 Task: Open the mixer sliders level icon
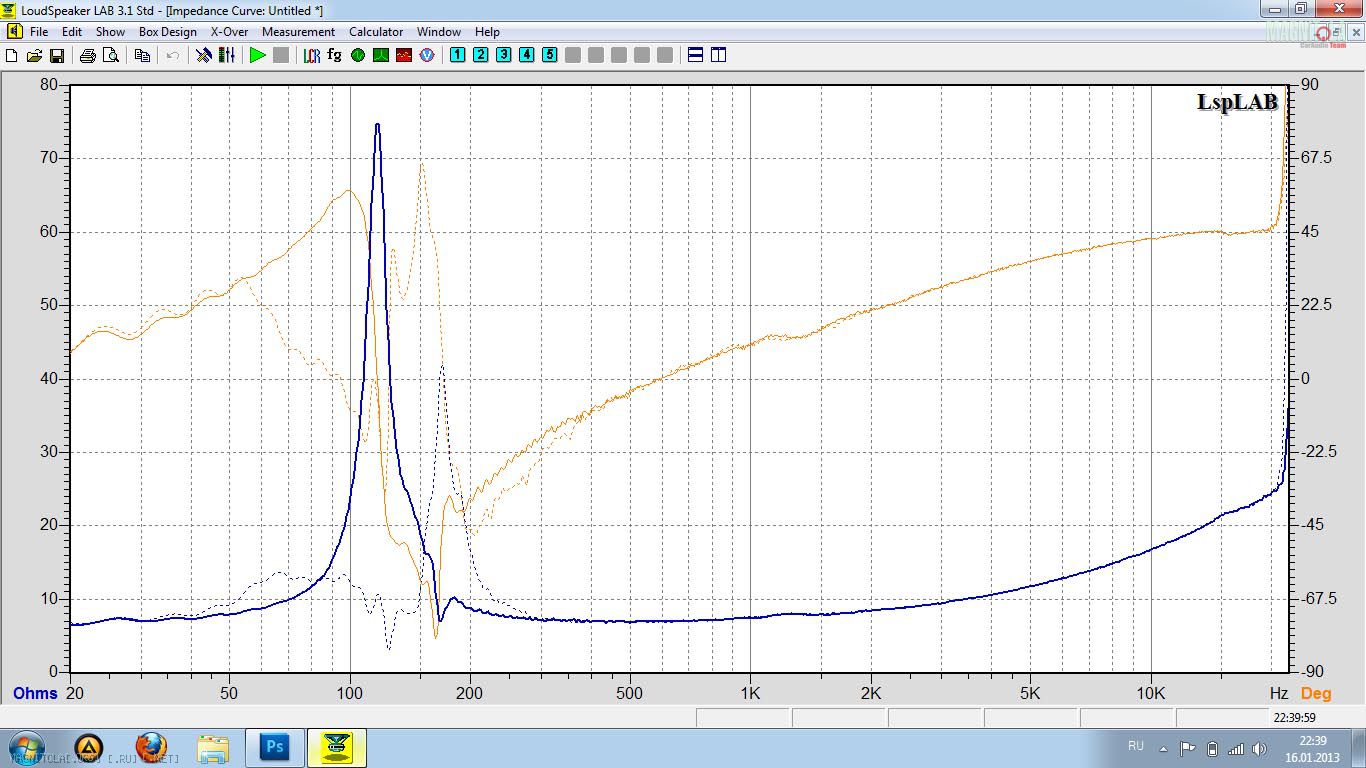click(227, 55)
